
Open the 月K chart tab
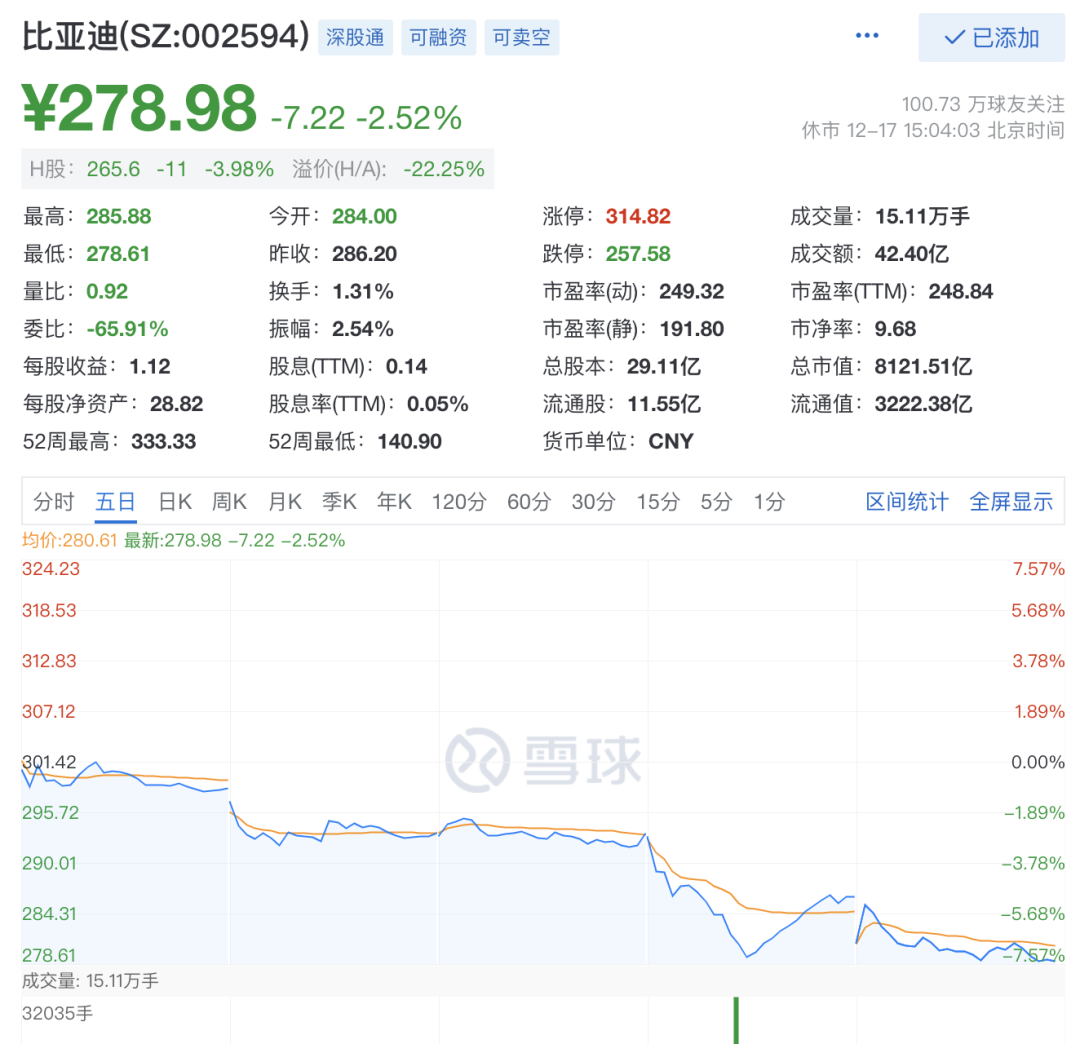click(x=285, y=501)
